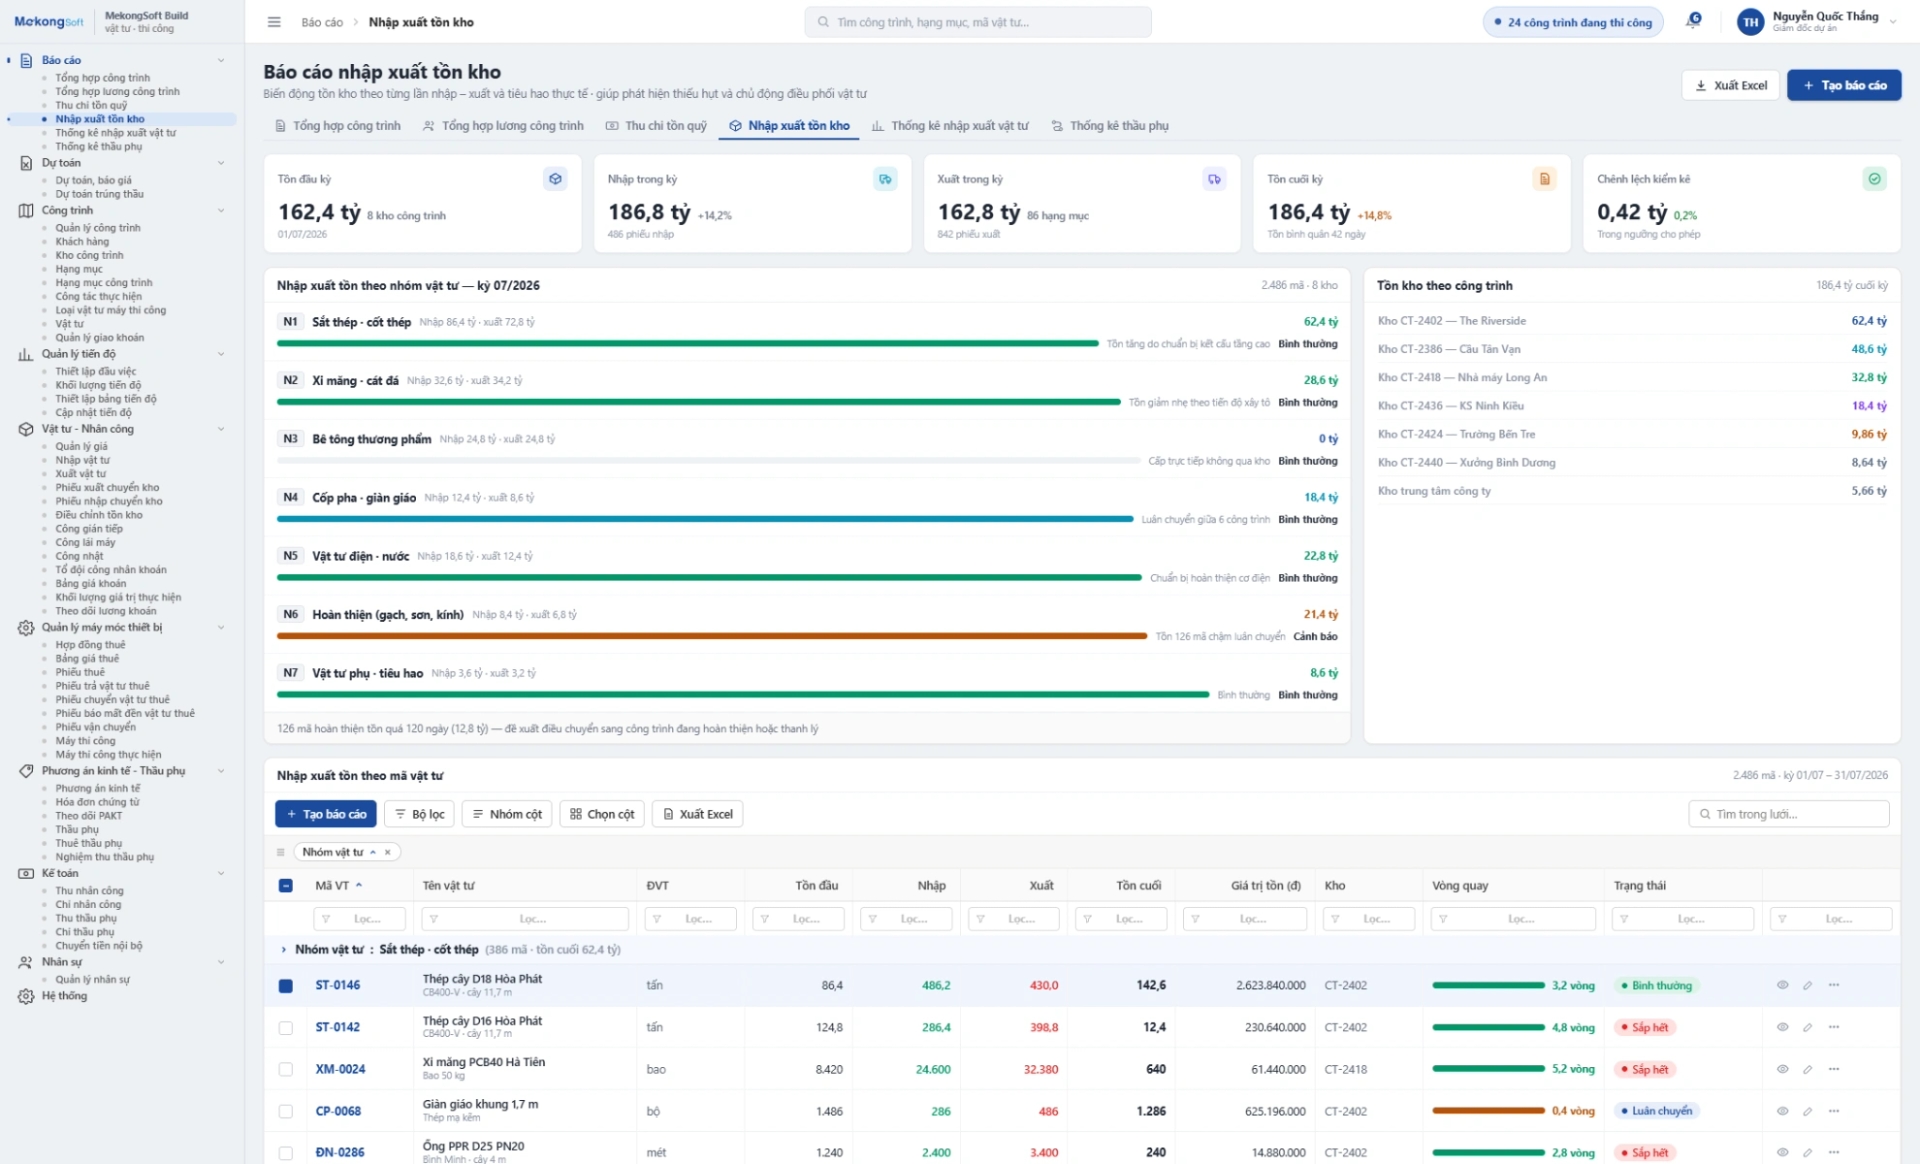The height and width of the screenshot is (1164, 1920).
Task: Check the CP-0068 row checkbox
Action: click(286, 1112)
